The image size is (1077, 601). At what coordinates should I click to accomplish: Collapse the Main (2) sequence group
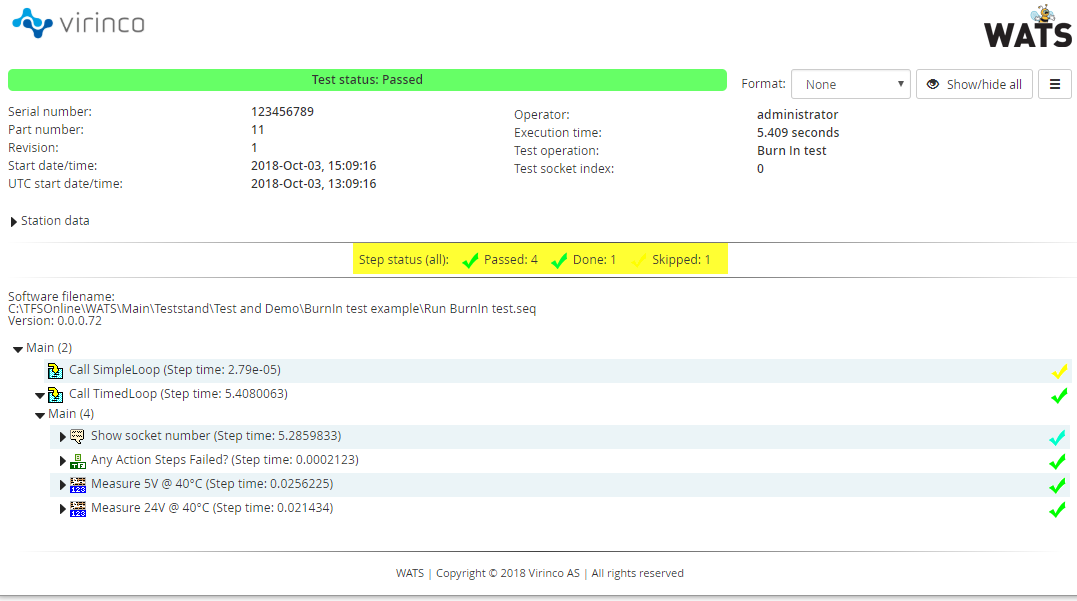(18, 348)
